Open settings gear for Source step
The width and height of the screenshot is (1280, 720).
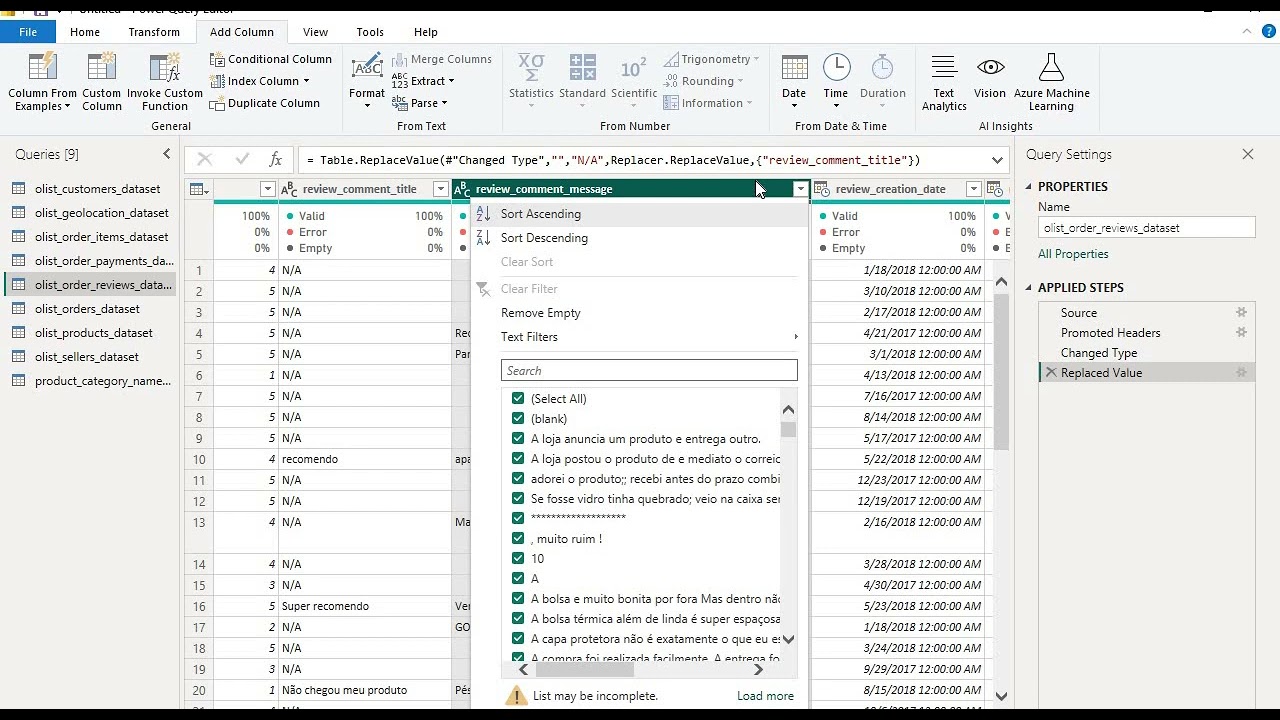click(1241, 313)
